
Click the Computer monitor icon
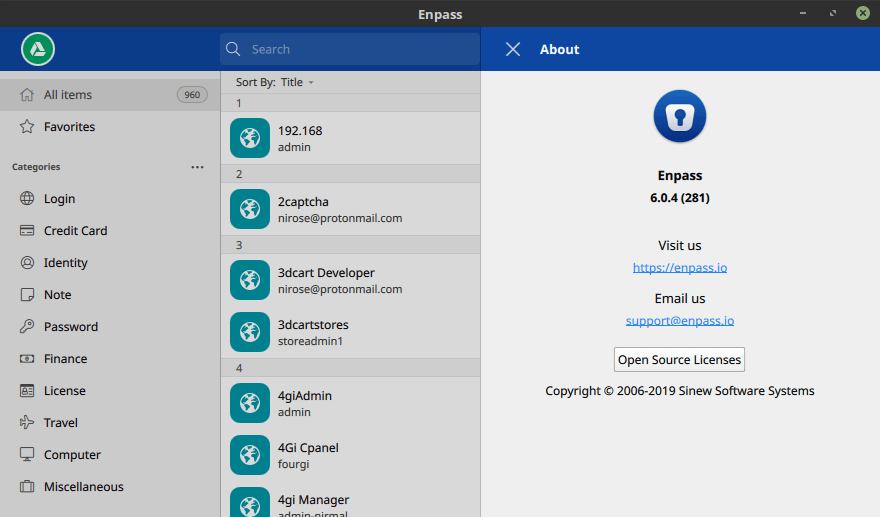coord(27,454)
